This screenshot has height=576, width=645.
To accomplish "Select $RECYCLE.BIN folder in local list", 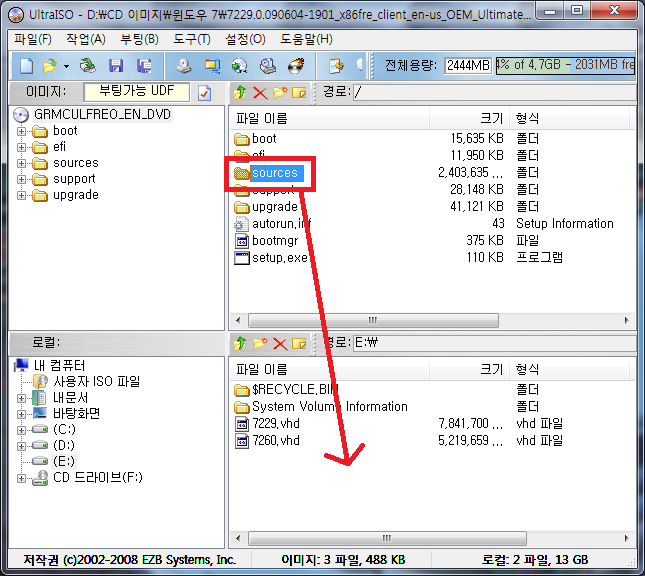I will point(295,390).
